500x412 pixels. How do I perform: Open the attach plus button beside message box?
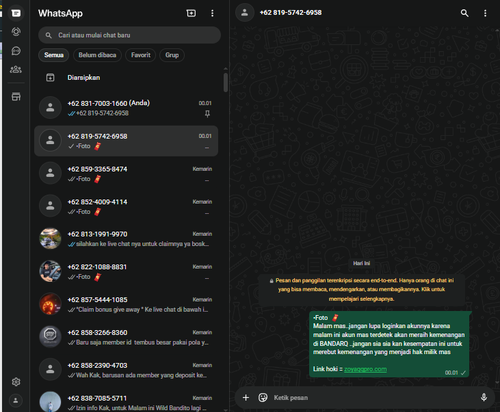[x=246, y=397]
